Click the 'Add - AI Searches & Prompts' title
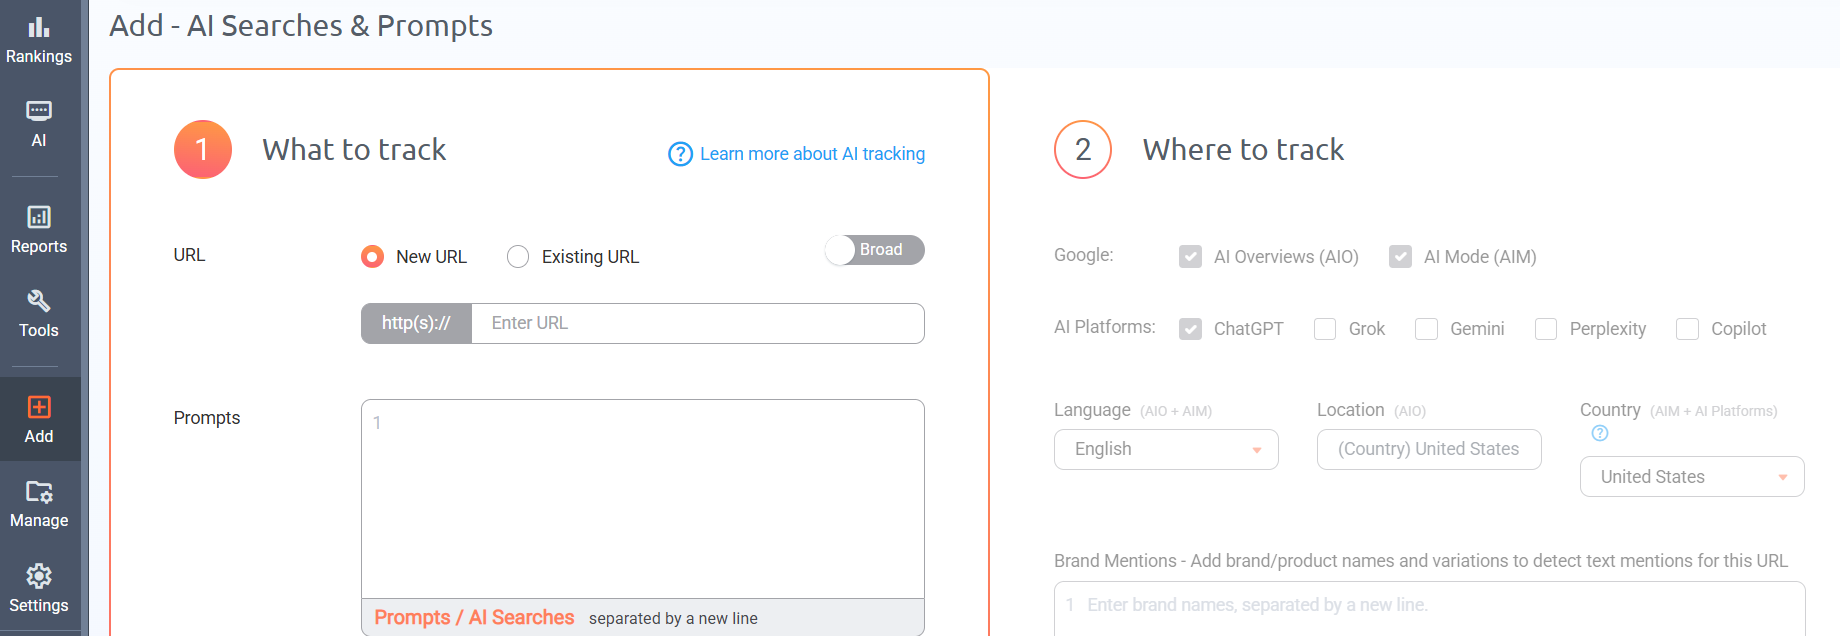The width and height of the screenshot is (1840, 636). click(x=301, y=26)
